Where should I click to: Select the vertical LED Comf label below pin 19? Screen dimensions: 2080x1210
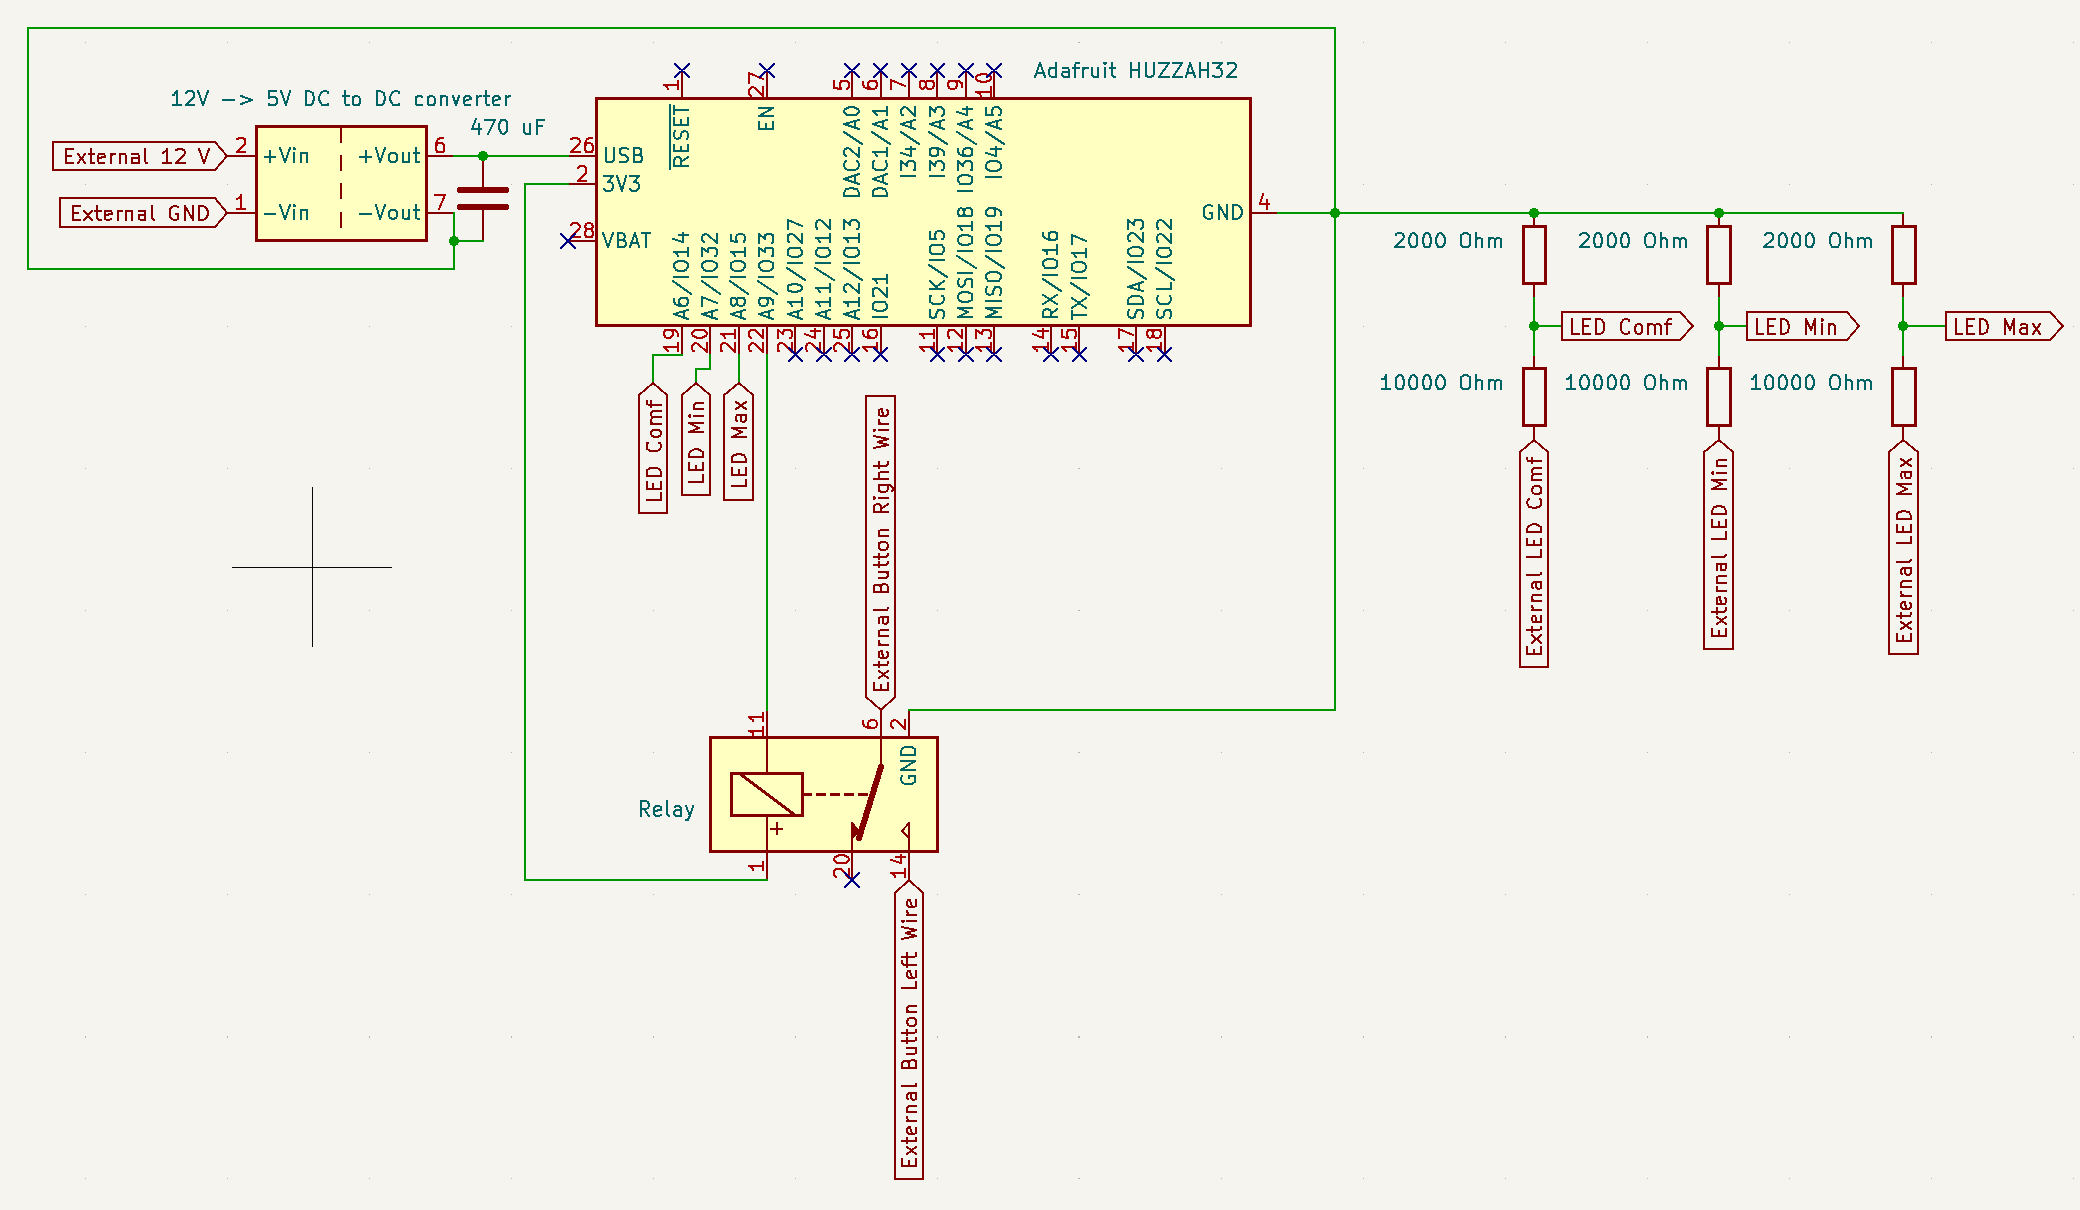[653, 449]
